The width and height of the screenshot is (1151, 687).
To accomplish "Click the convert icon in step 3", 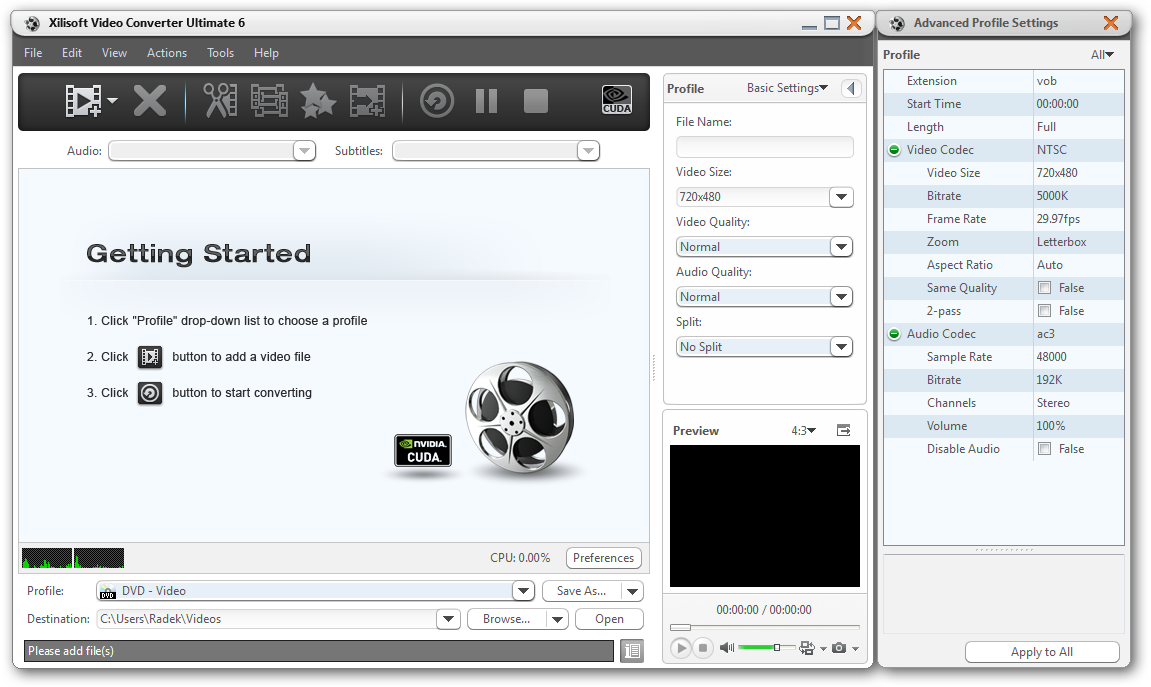I will 150,393.
